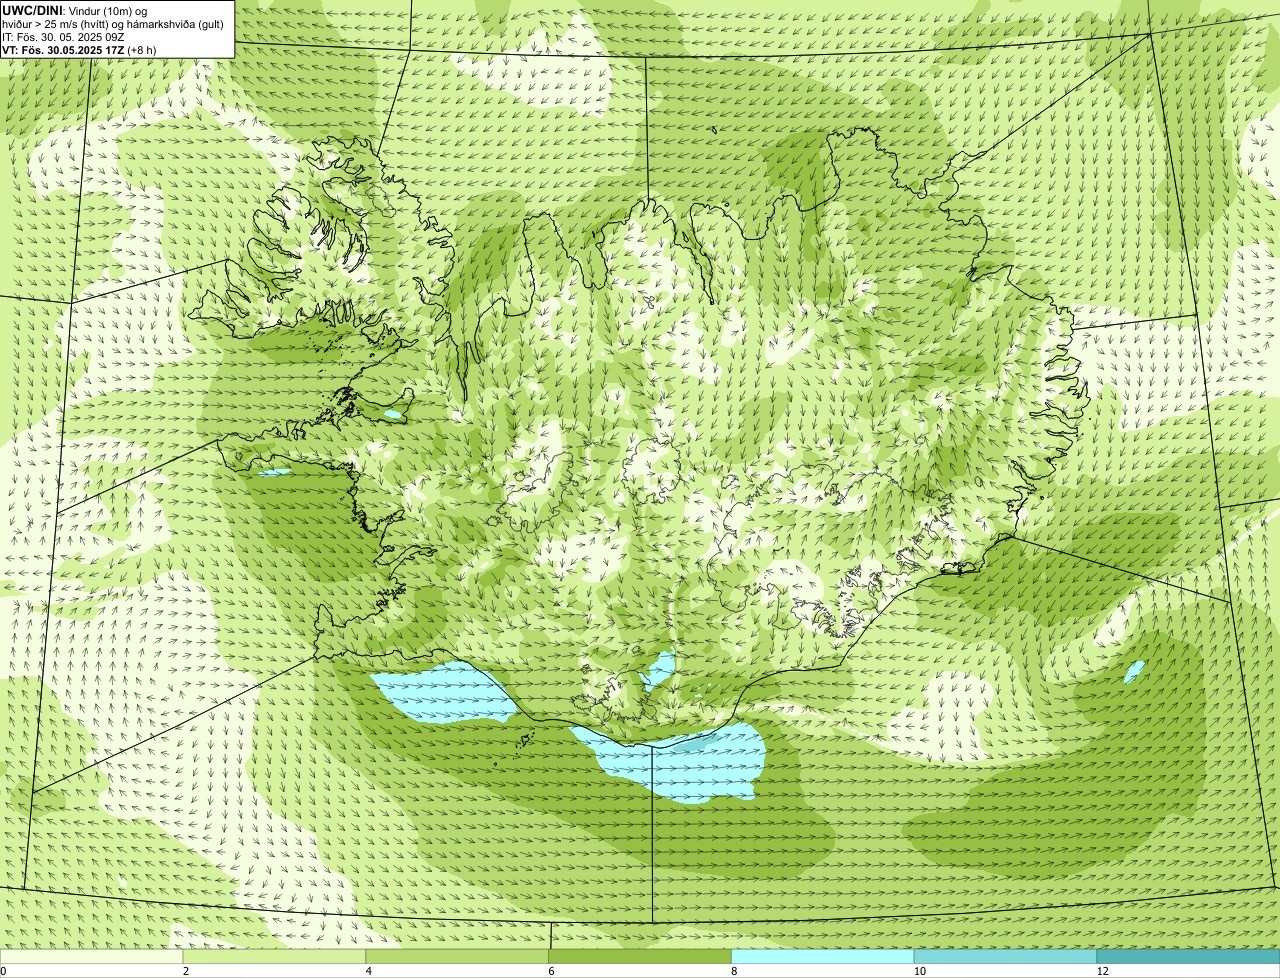1280x978 pixels.
Task: Click the 8–10 m/s light cyan legend swatch
Action: [x=823, y=957]
